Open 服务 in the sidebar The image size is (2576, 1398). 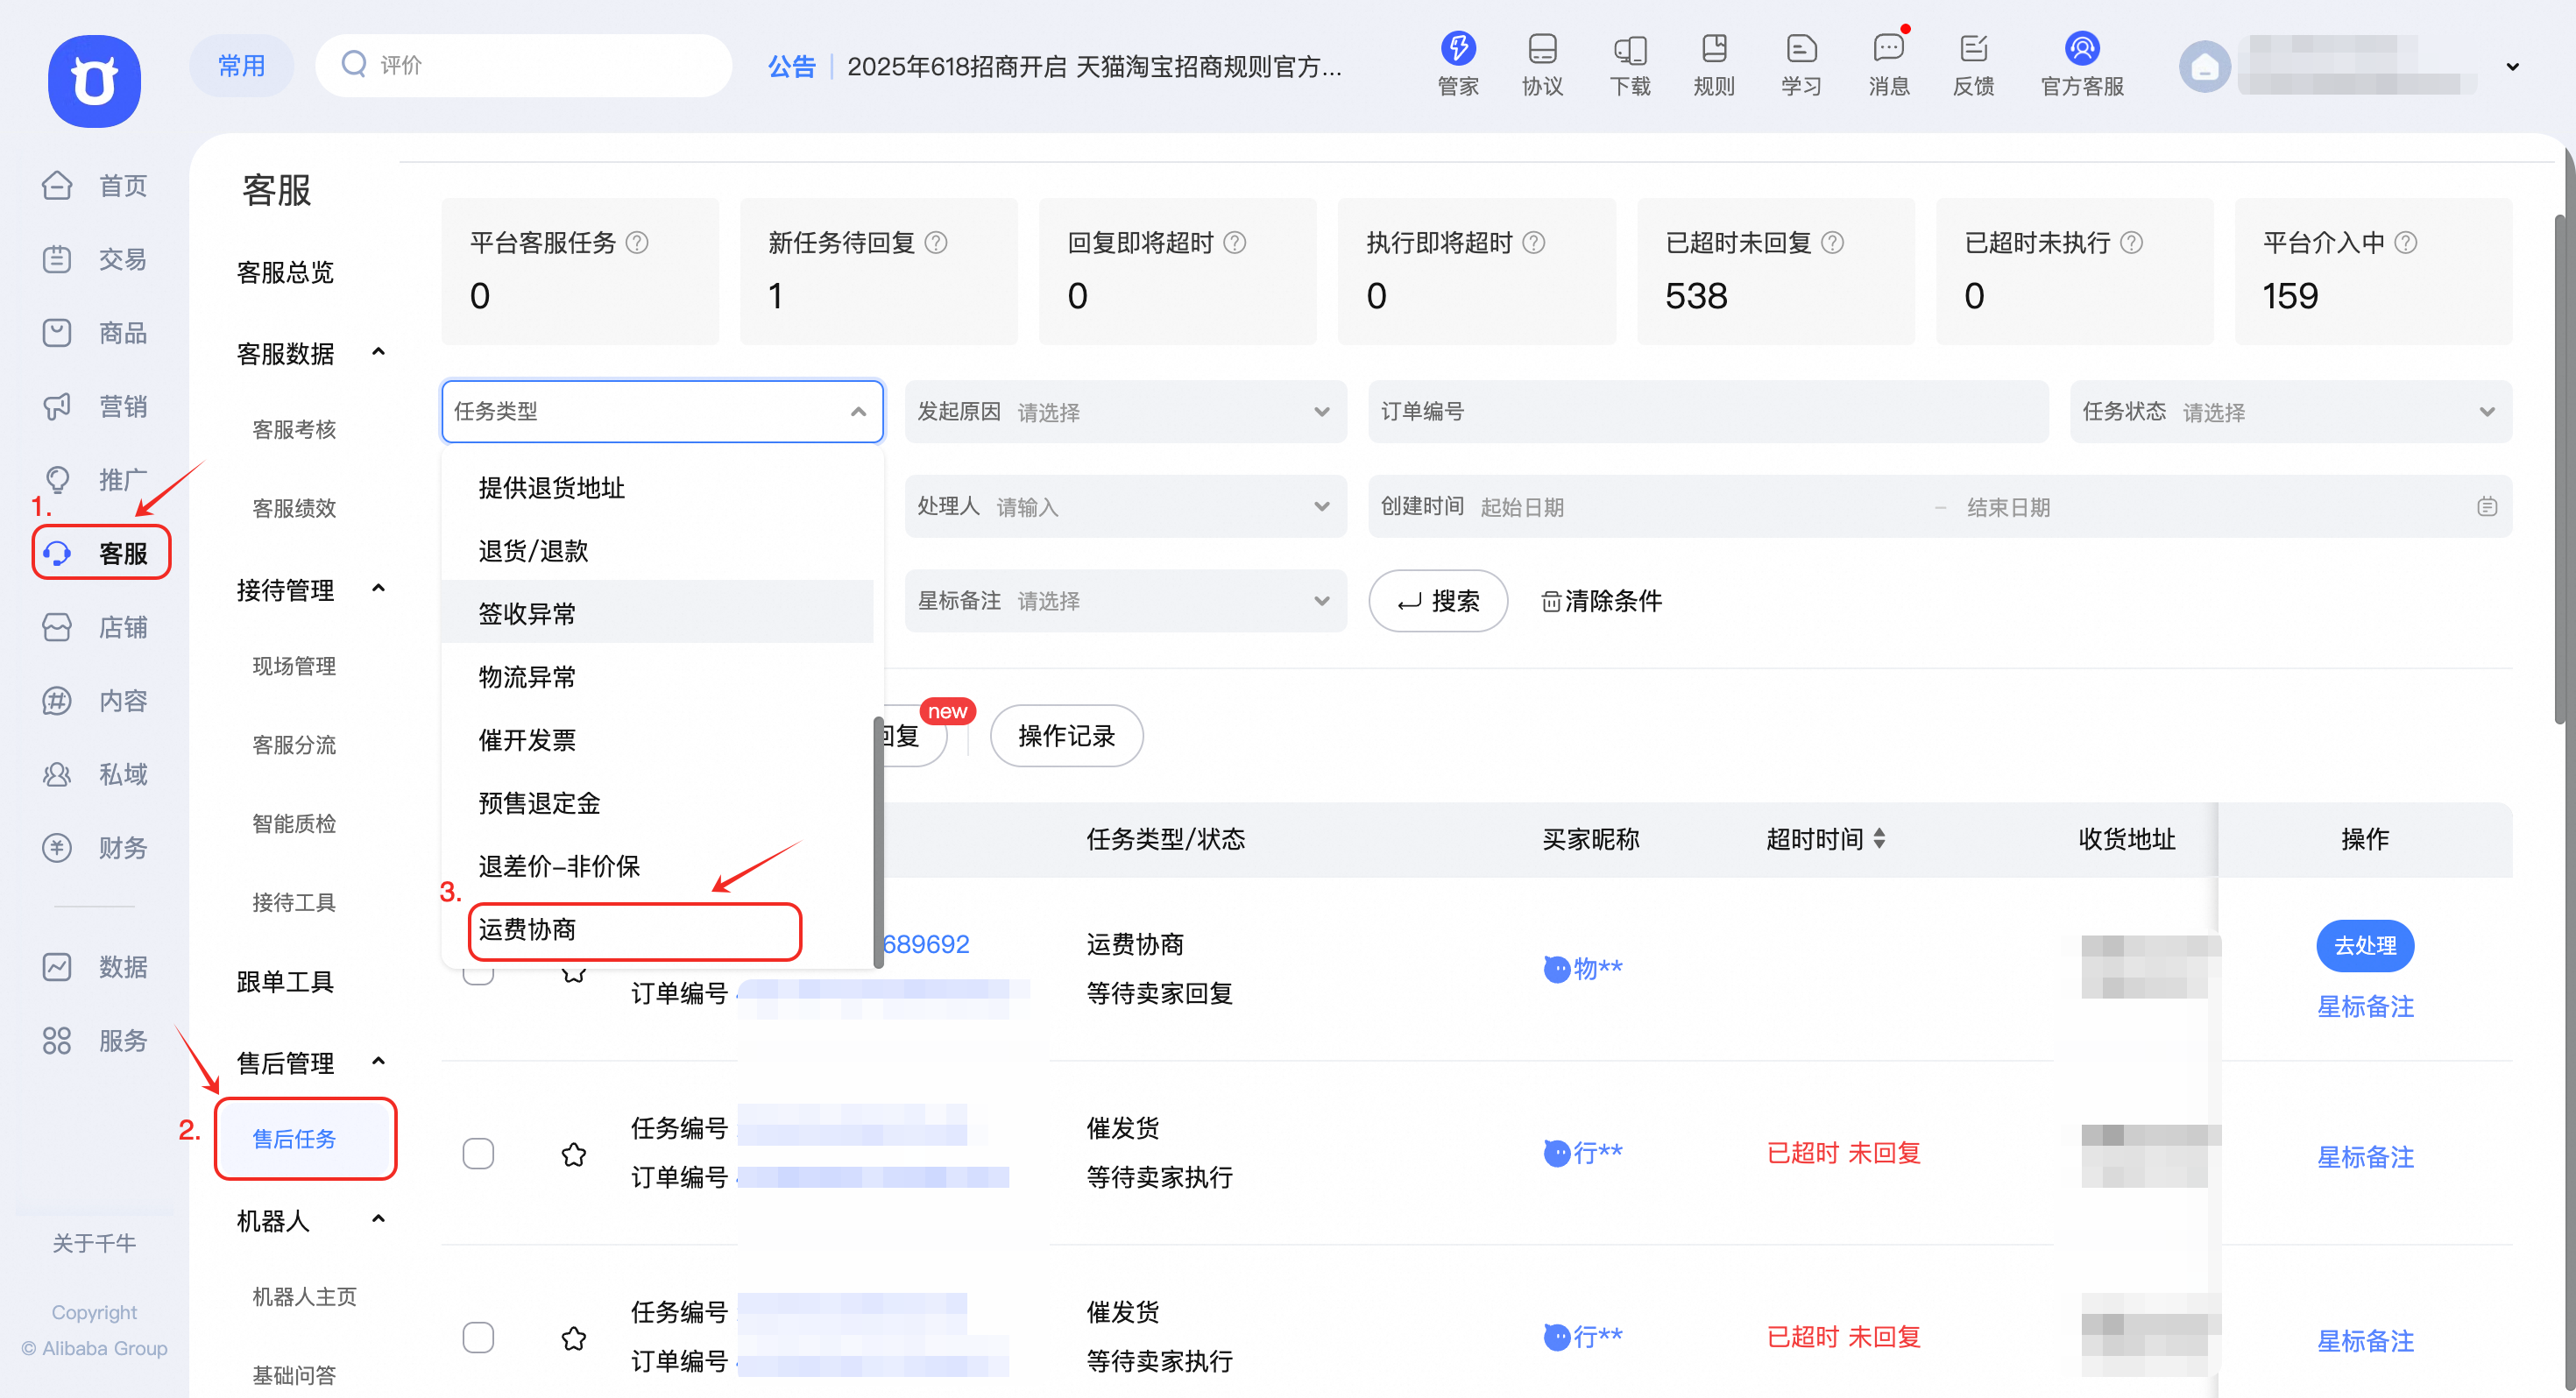(95, 1041)
